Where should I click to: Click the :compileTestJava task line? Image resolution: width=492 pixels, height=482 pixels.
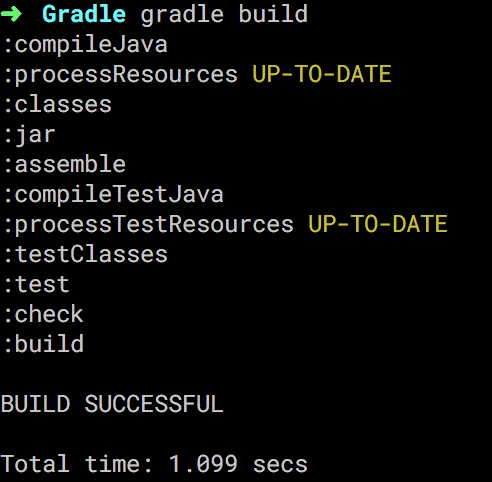[x=114, y=195]
